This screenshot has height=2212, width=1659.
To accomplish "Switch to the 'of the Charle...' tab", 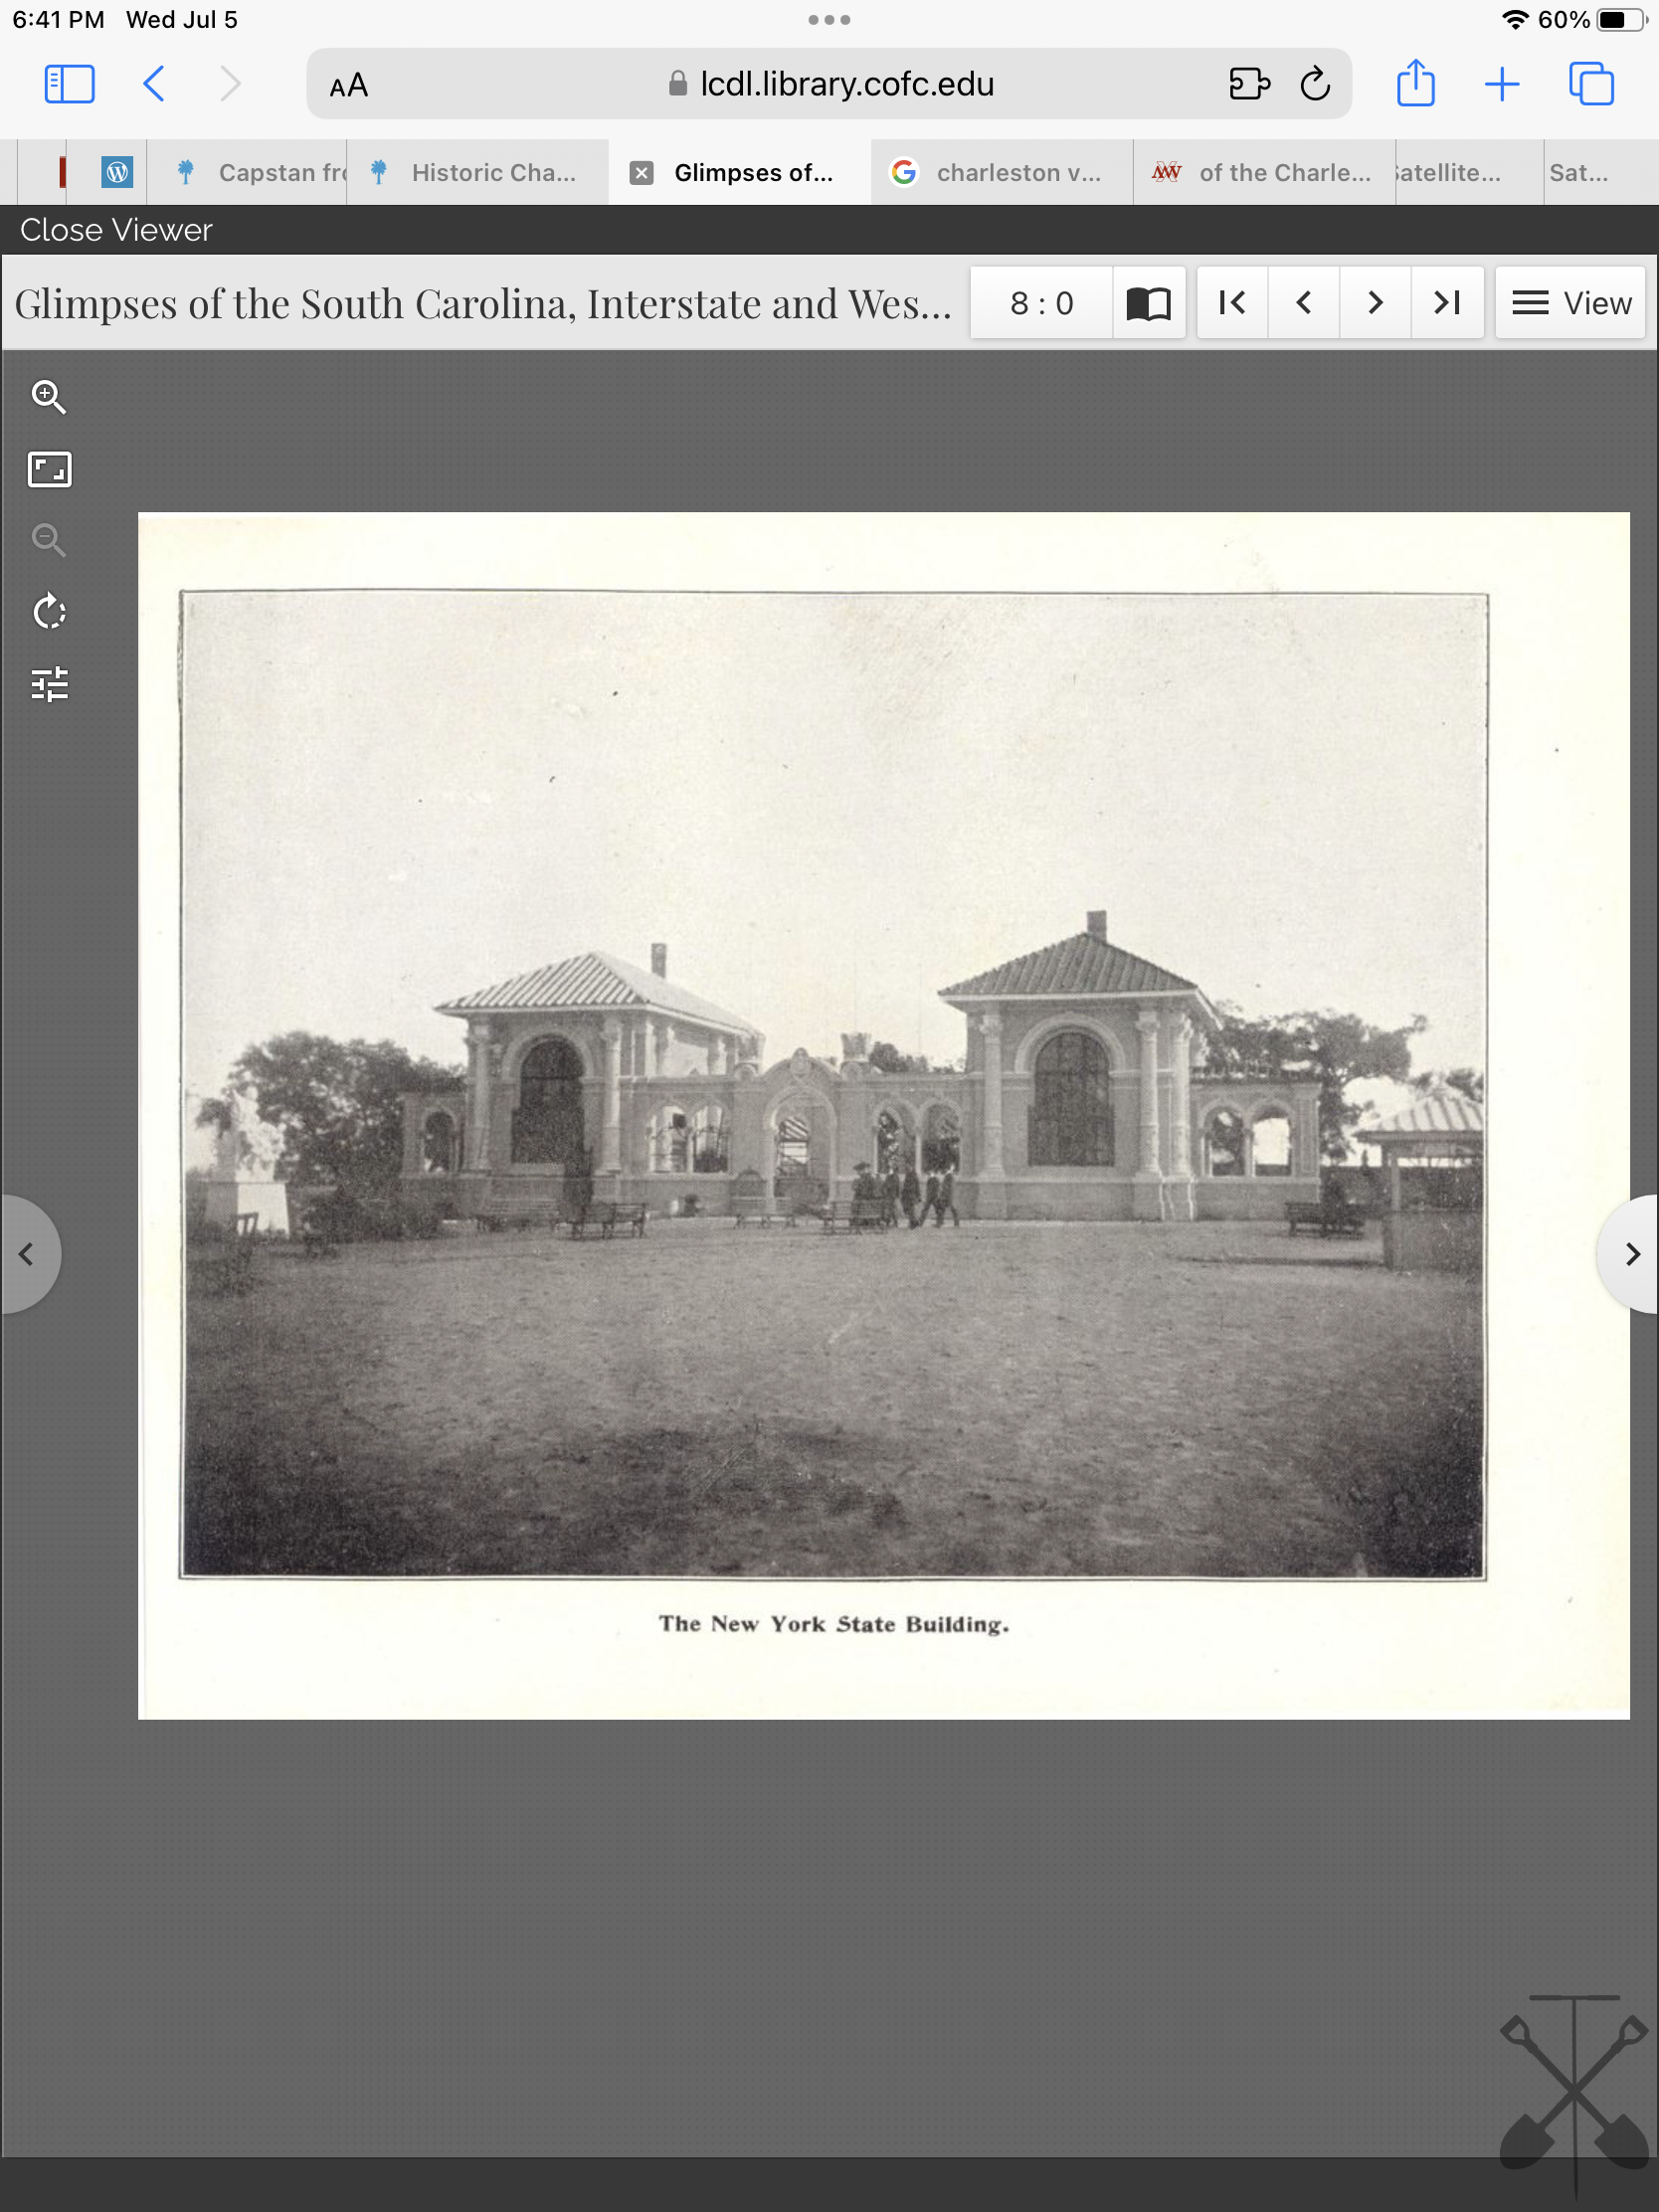I will point(1264,172).
